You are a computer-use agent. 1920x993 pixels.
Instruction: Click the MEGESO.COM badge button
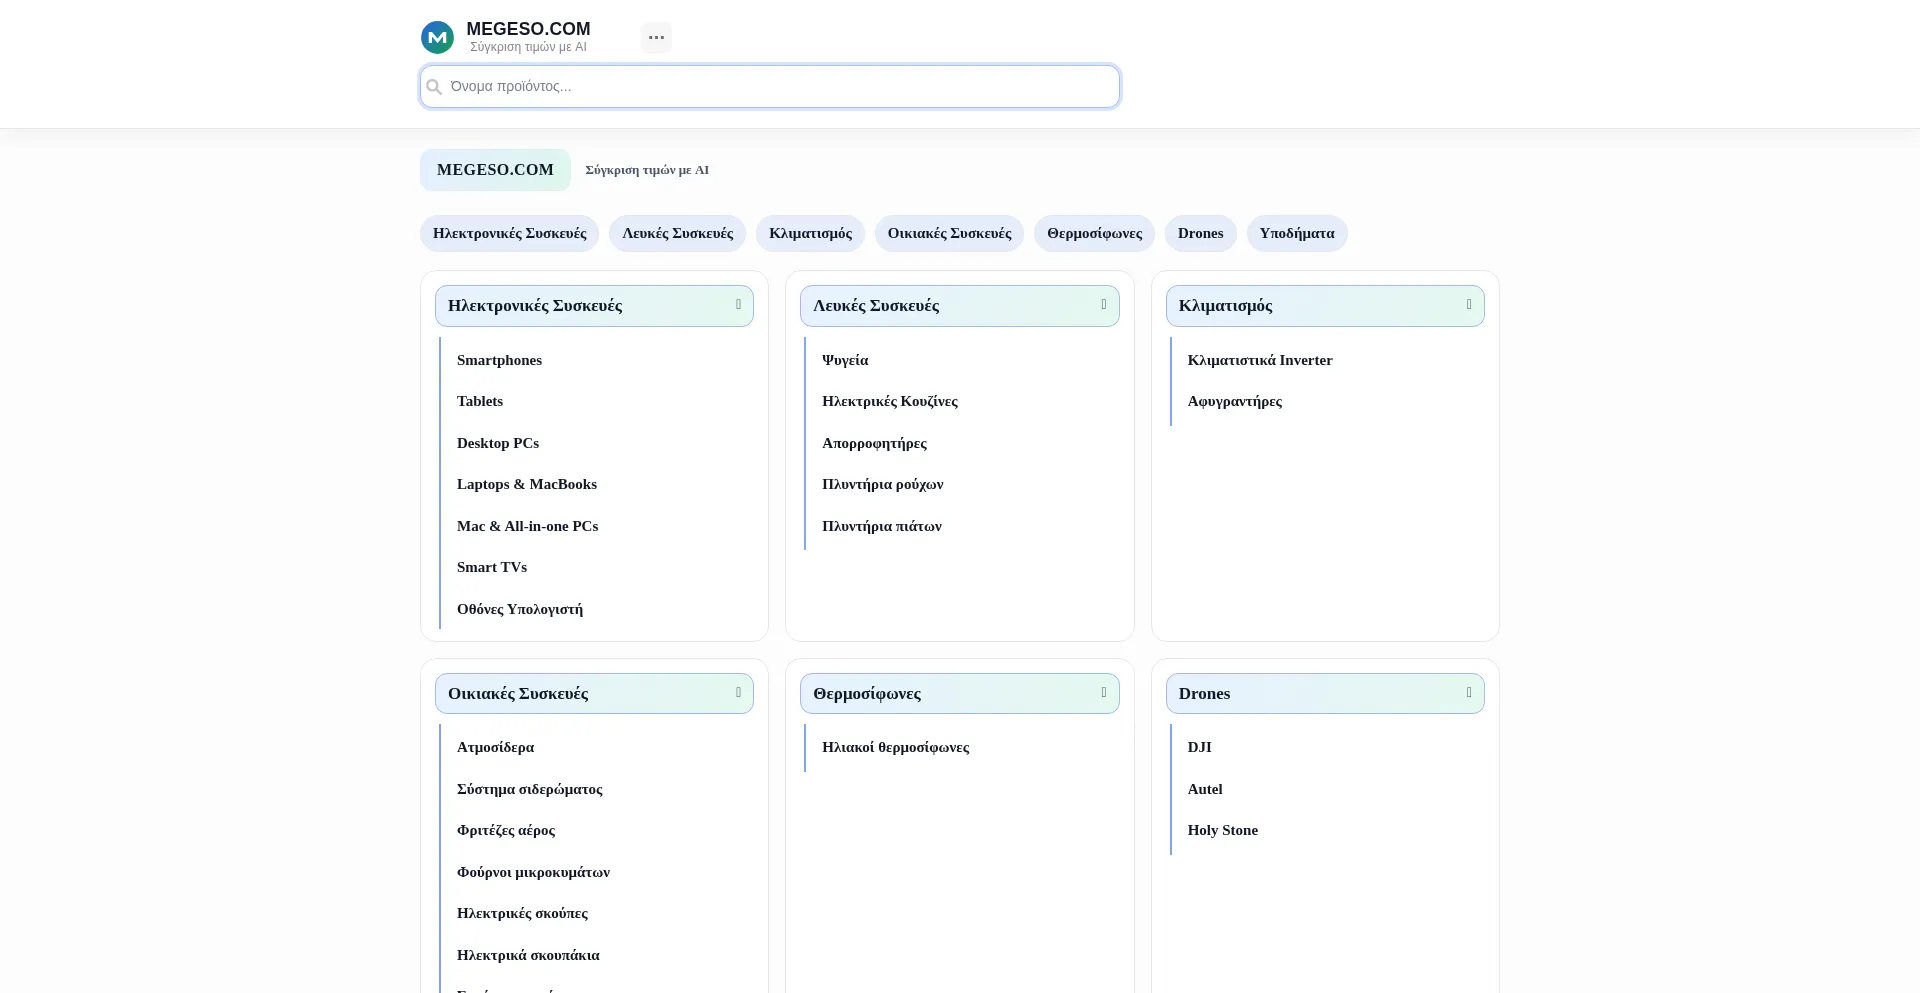point(495,170)
